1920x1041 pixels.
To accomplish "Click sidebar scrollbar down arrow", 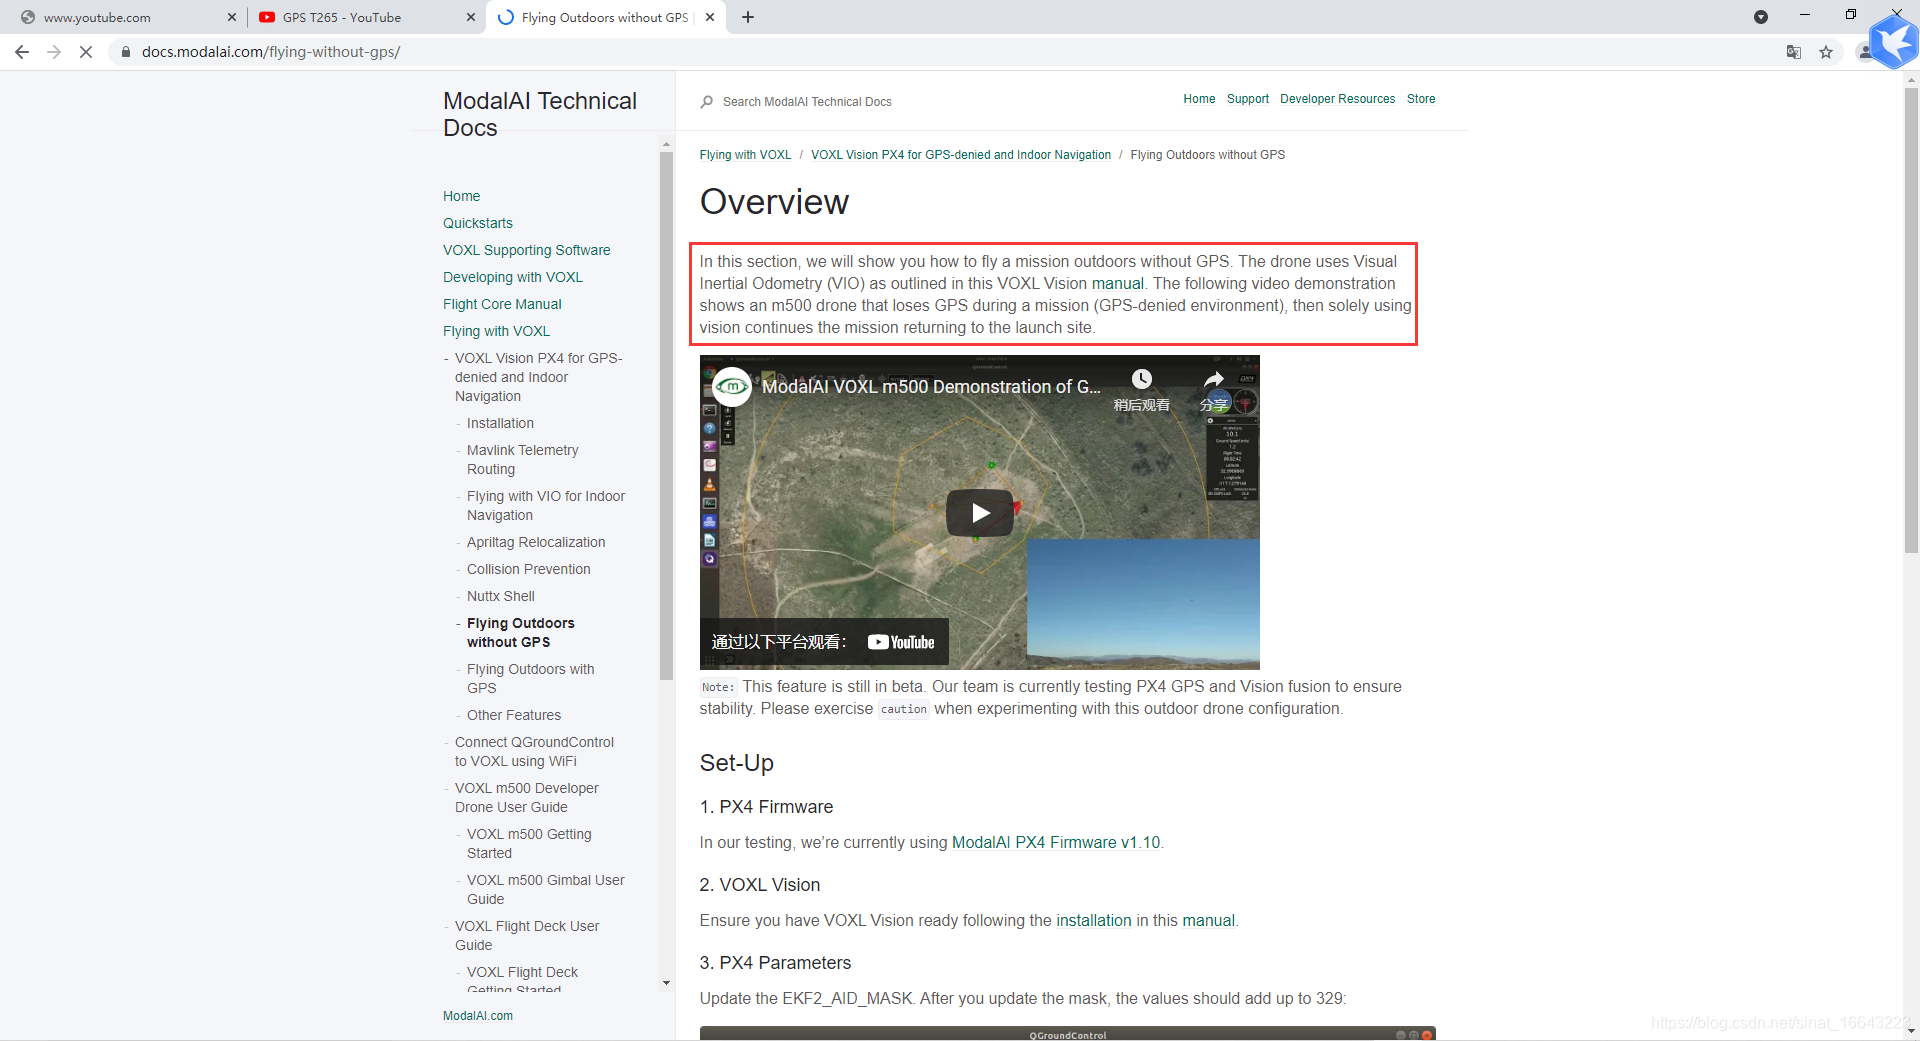I will tap(667, 983).
